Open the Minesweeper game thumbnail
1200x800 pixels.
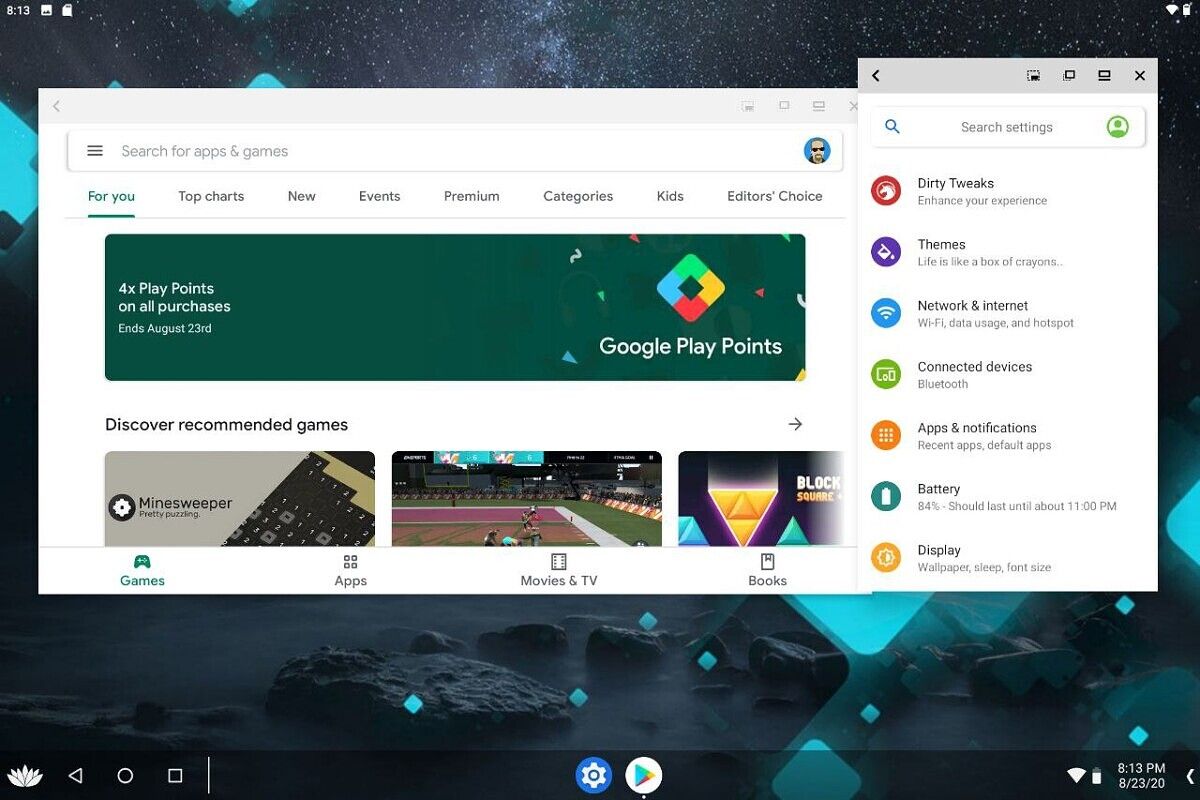pos(239,500)
